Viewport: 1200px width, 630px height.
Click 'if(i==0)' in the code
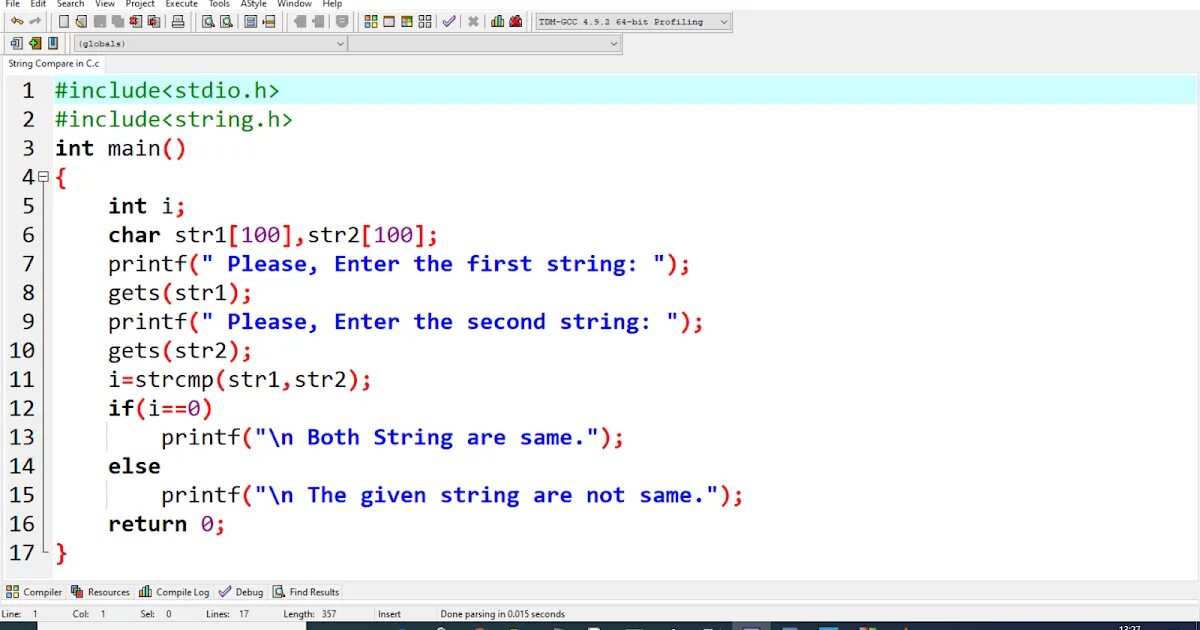point(161,409)
